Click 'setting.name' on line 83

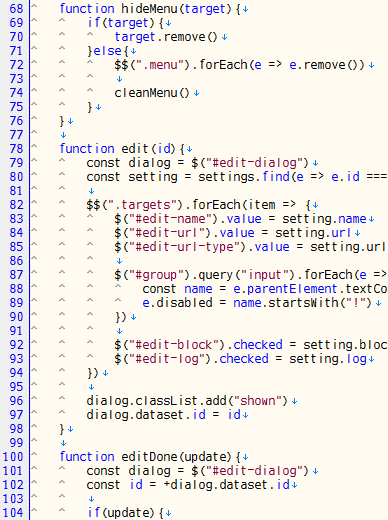click(x=324, y=219)
